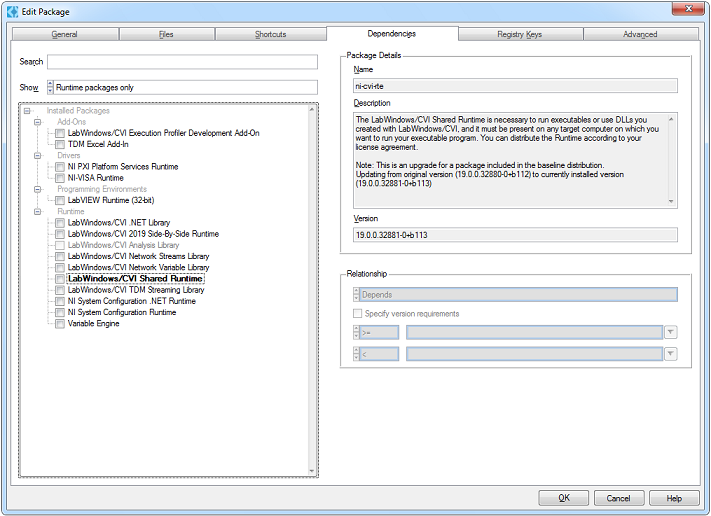Image resolution: width=711 pixels, height=516 pixels.
Task: Select the Variable Engine tree label
Action: 93,323
